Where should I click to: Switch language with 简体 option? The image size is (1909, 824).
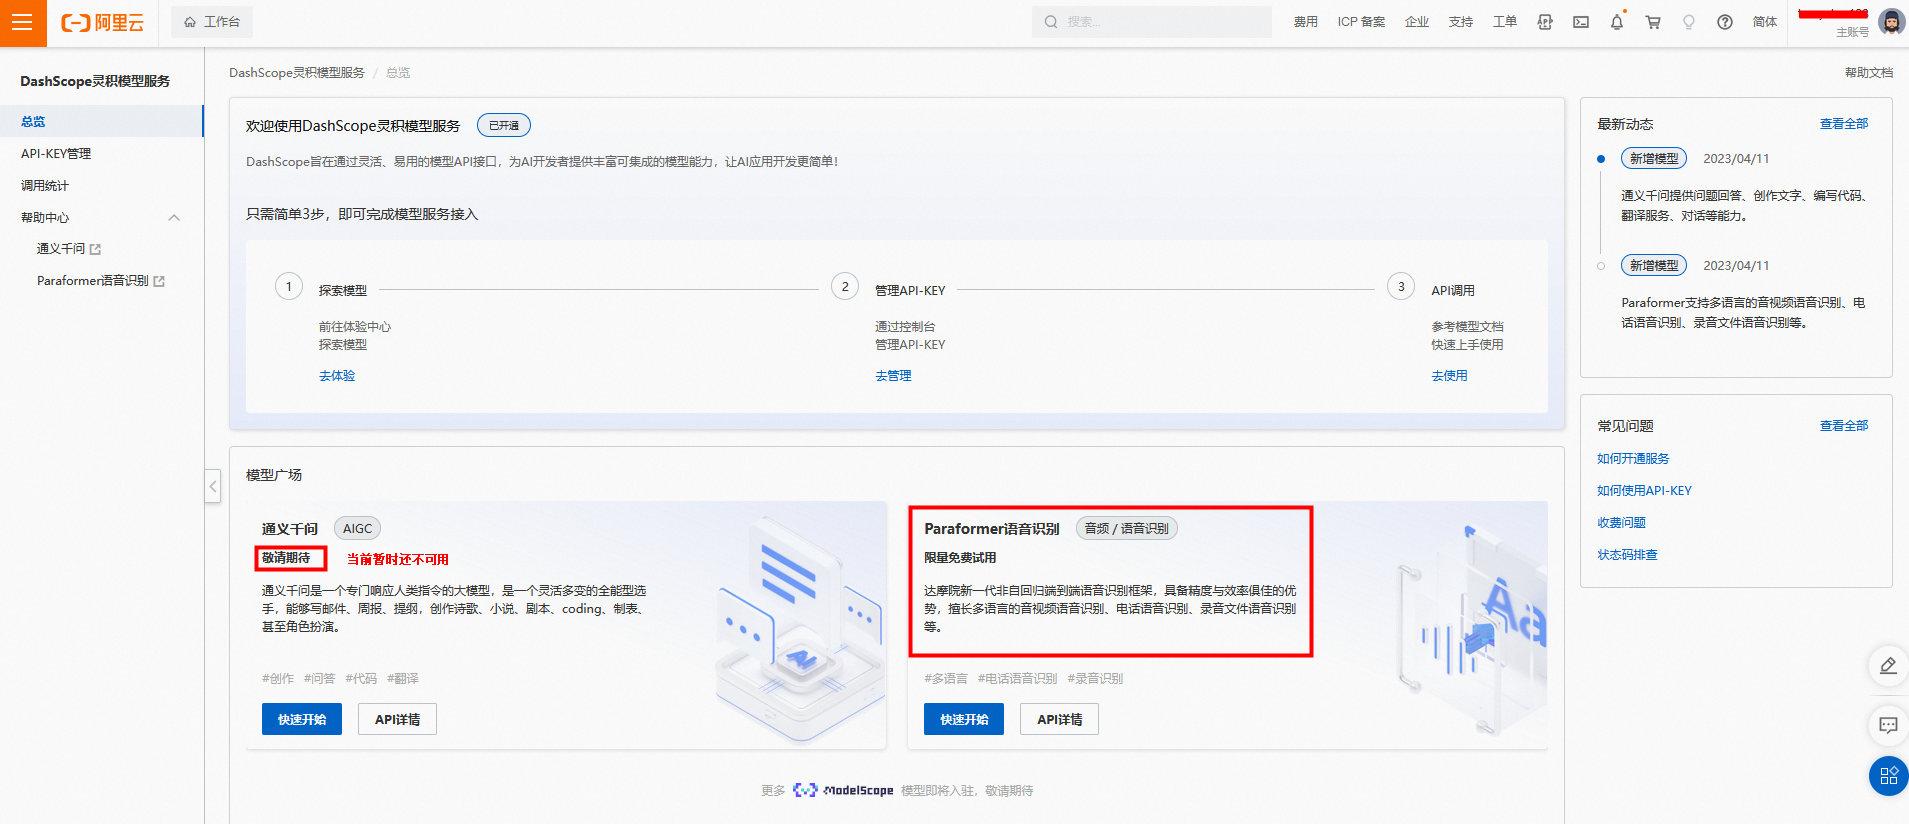pyautogui.click(x=1765, y=22)
